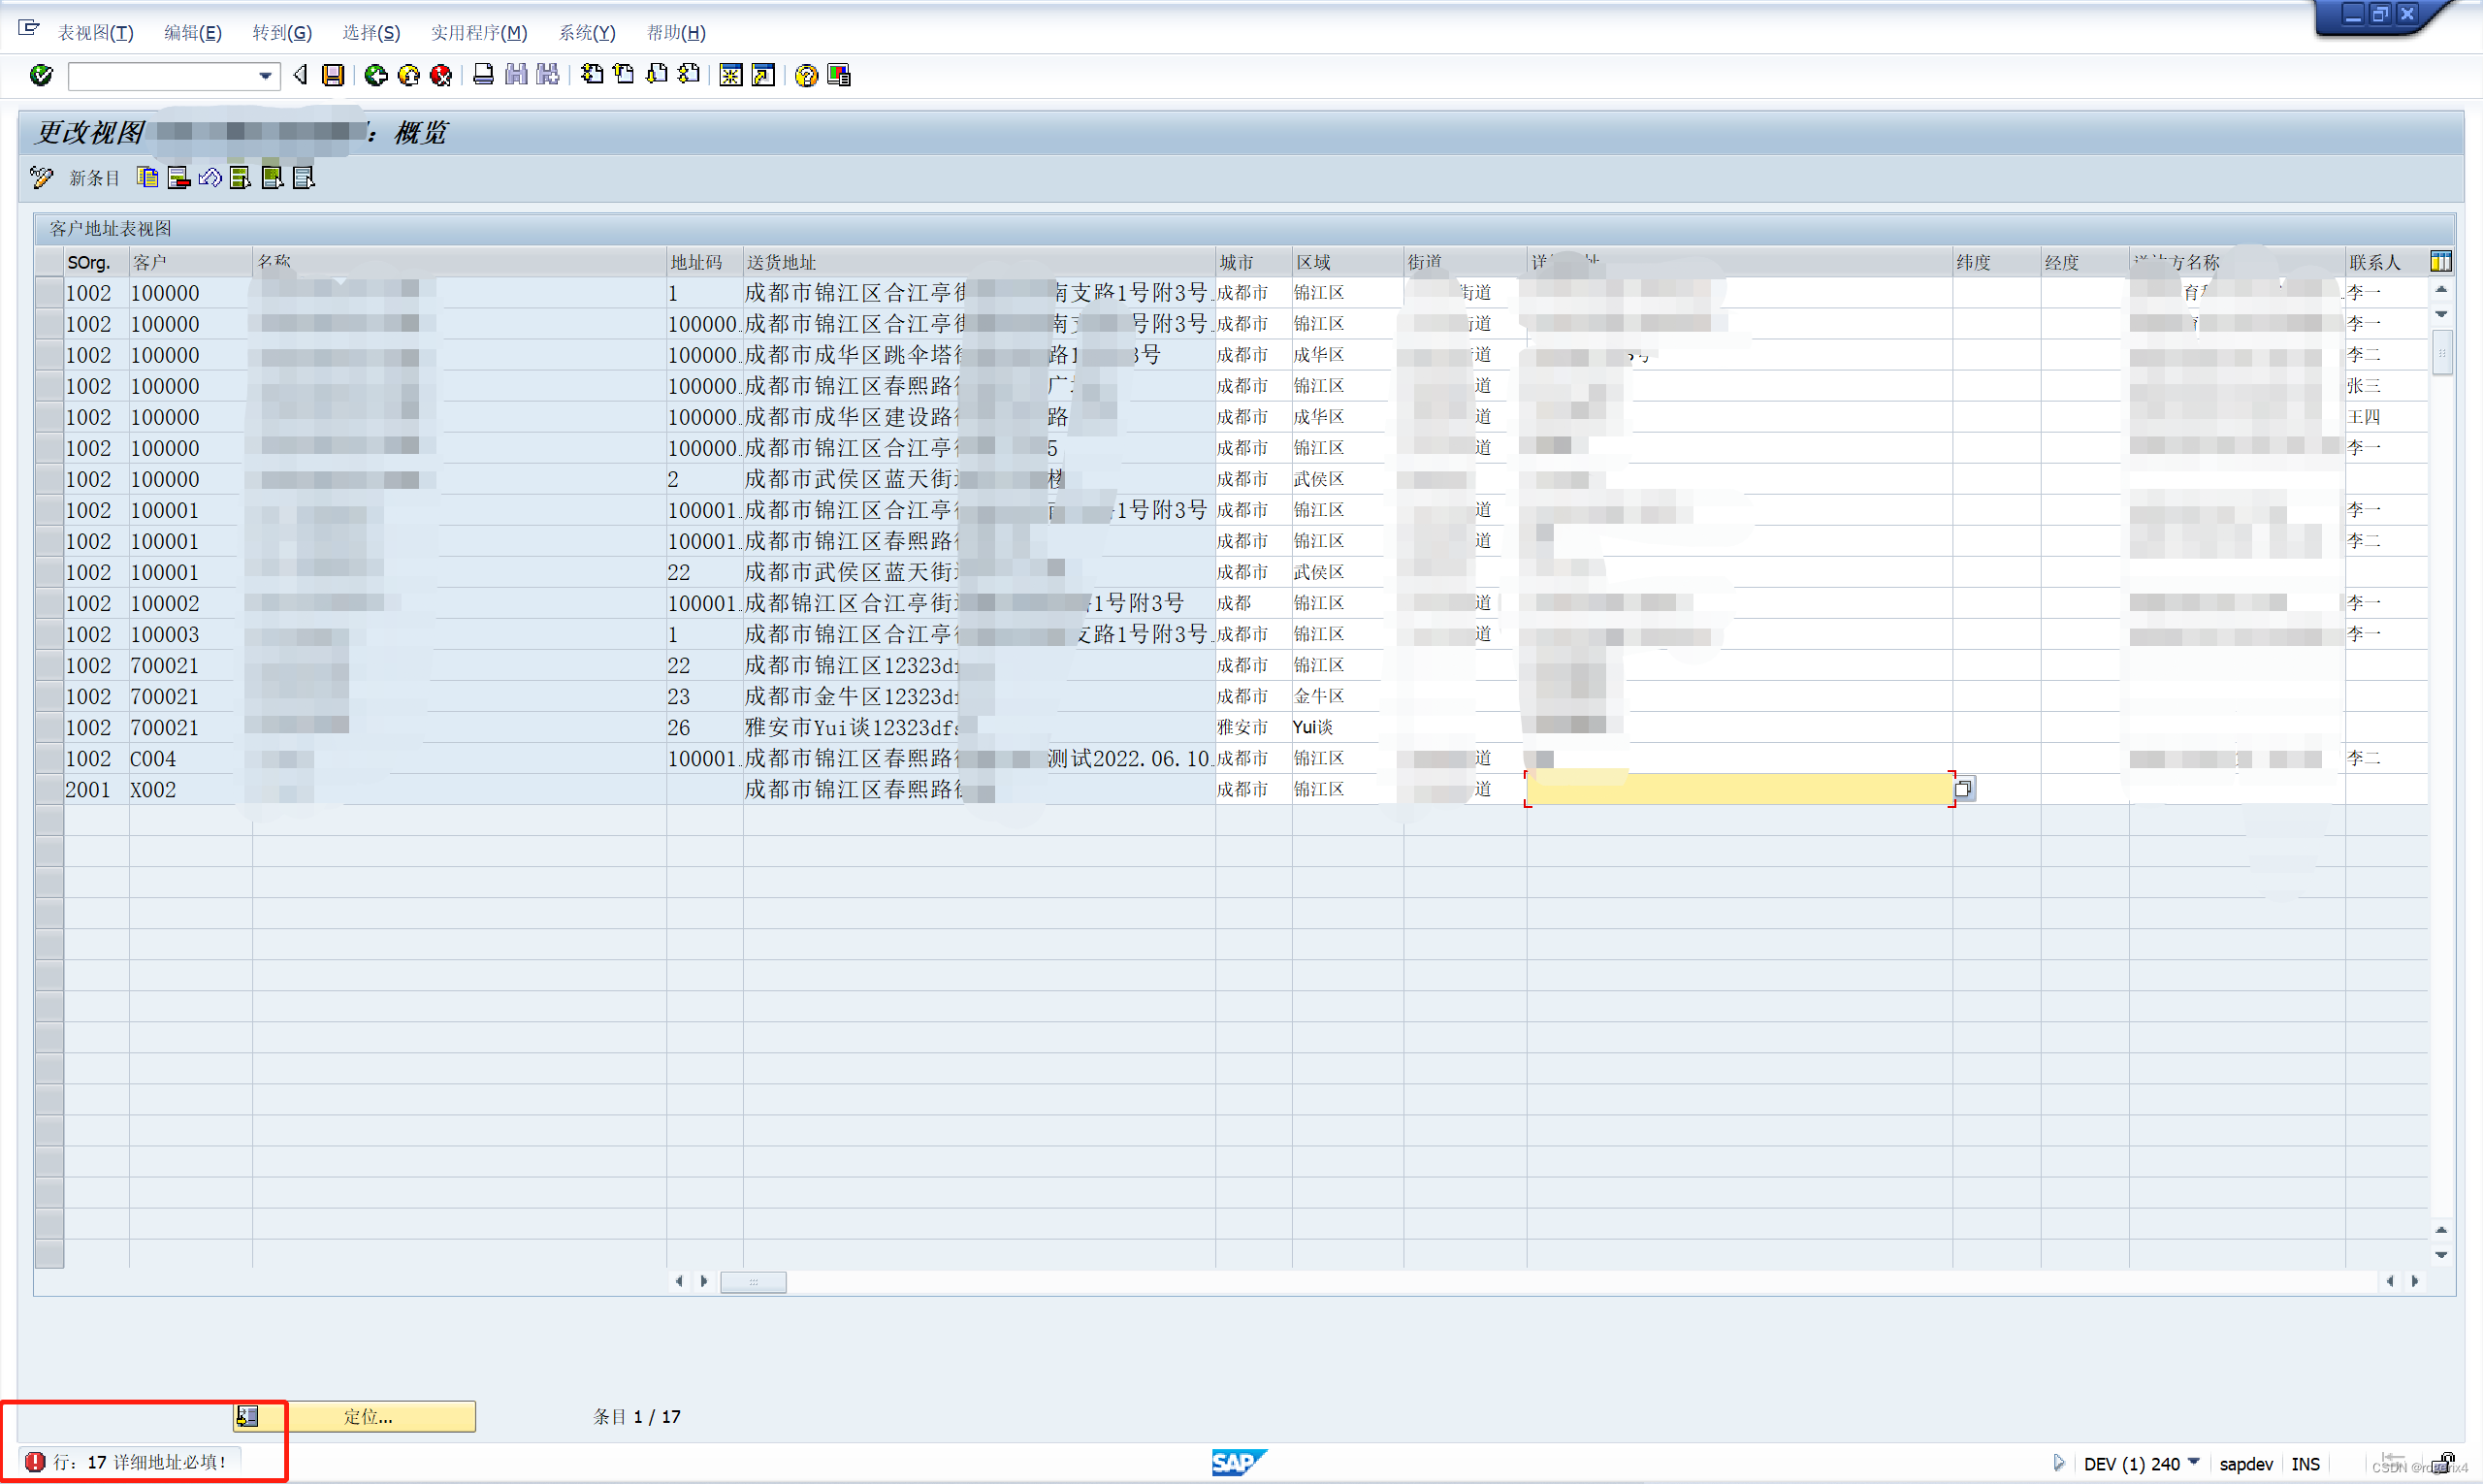
Task: Exit with the yellow up-arrow icon
Action: click(x=409, y=75)
